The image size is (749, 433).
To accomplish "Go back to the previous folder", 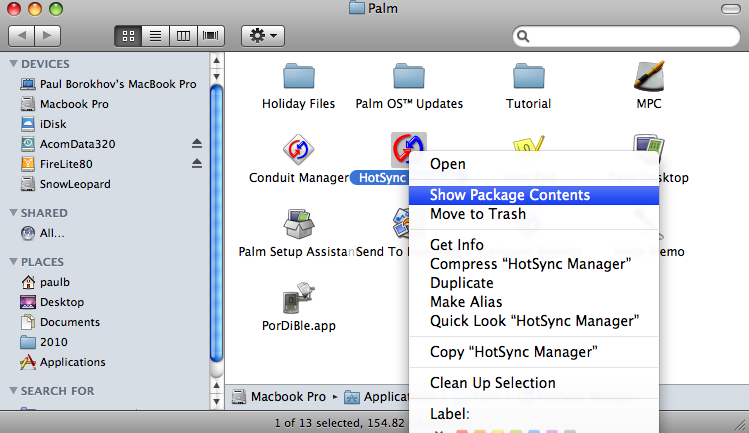I will [21, 36].
